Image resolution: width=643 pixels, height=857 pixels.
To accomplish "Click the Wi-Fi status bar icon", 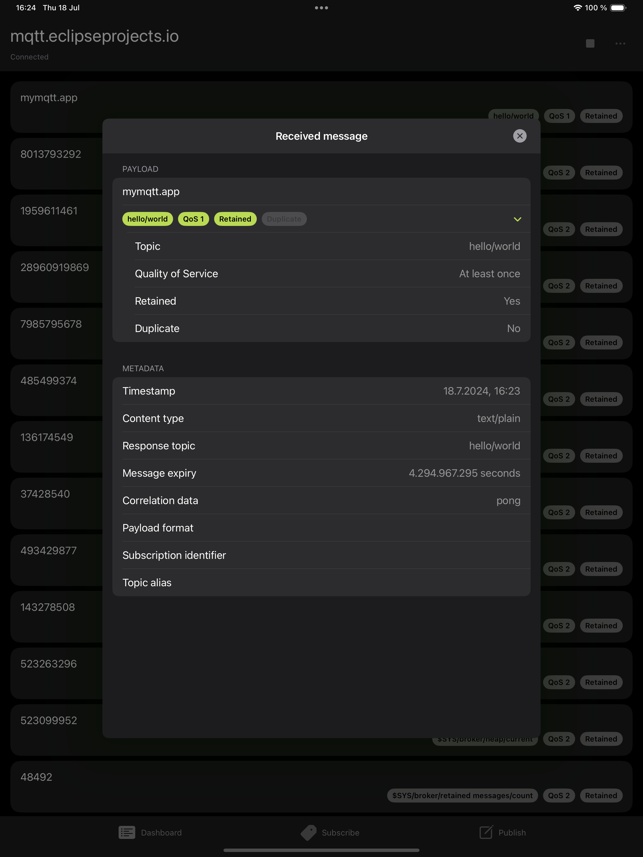I will [577, 8].
